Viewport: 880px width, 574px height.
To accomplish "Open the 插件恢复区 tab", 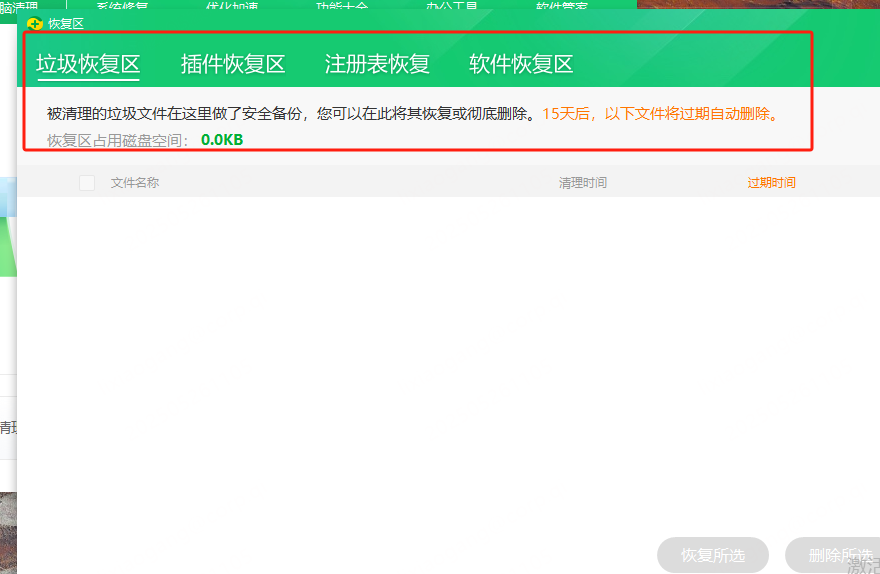I will (233, 65).
